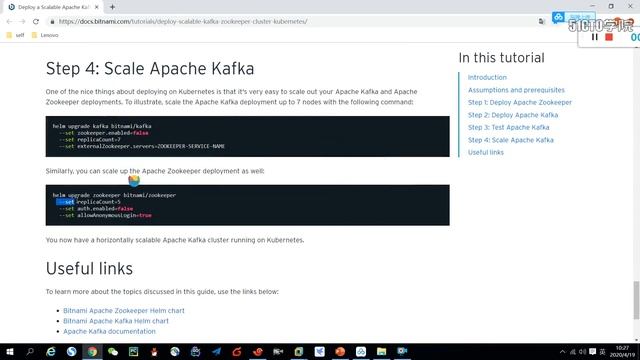Open Bitnami Apache Zookeeper Helm chart link
The image size is (640, 360).
click(124, 311)
